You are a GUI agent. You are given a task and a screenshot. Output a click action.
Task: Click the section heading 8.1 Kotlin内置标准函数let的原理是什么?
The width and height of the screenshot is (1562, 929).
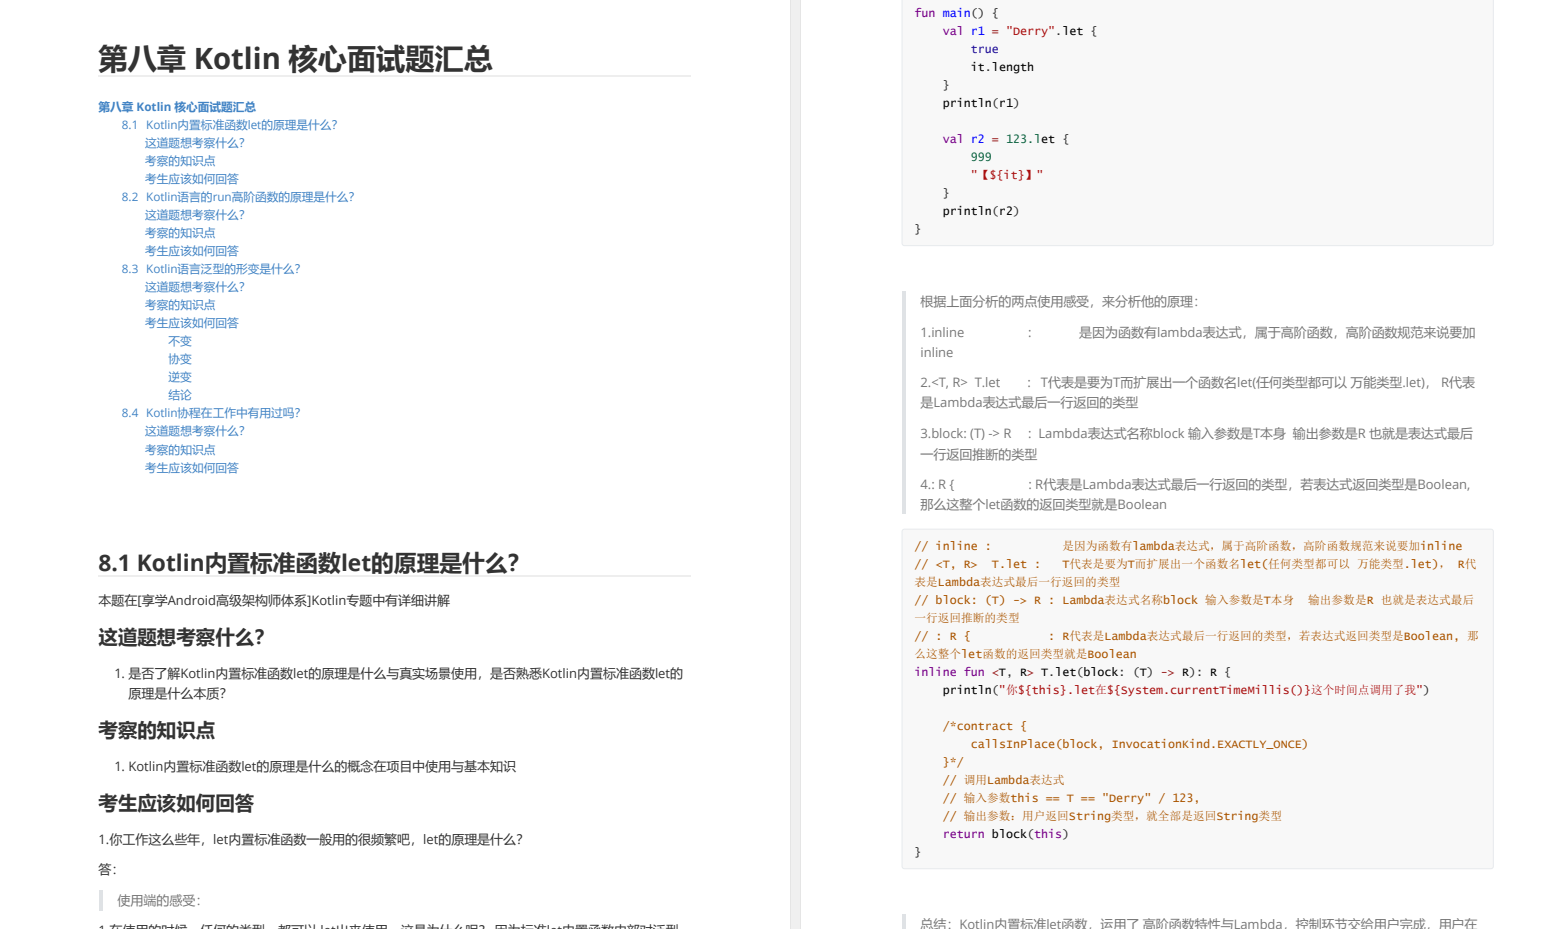[309, 563]
